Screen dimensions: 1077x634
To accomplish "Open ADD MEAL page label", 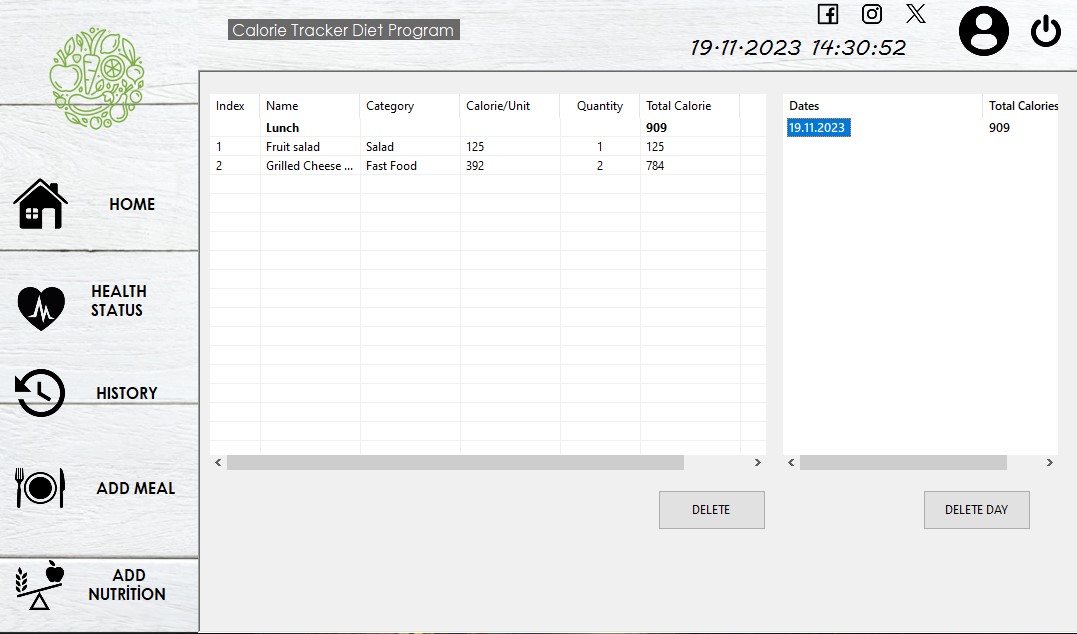I will point(135,488).
